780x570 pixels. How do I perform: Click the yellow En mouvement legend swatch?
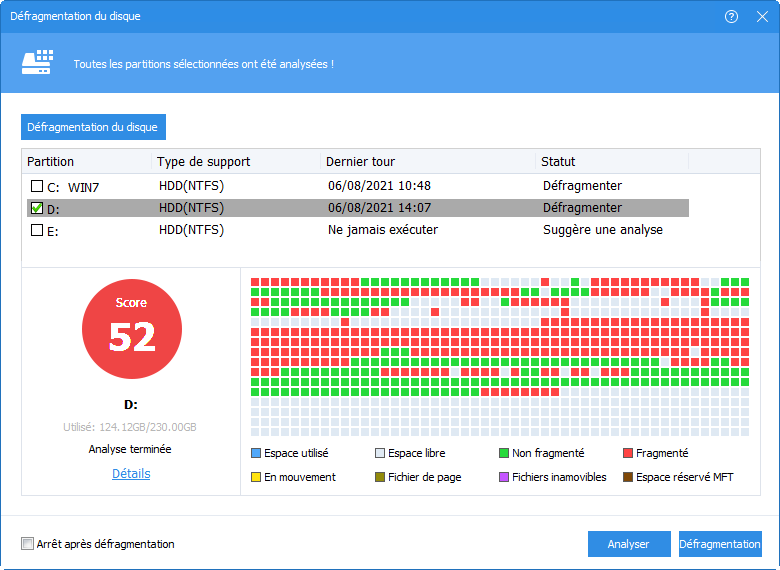click(257, 477)
